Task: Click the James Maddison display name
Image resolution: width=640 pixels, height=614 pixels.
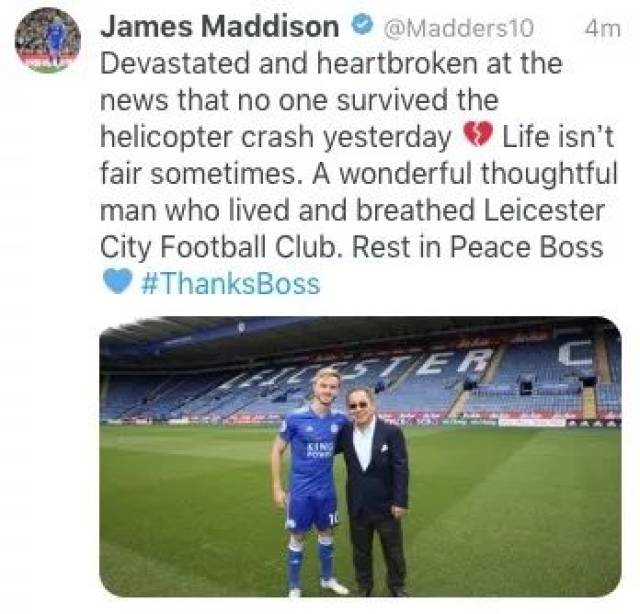Action: pyautogui.click(x=220, y=27)
